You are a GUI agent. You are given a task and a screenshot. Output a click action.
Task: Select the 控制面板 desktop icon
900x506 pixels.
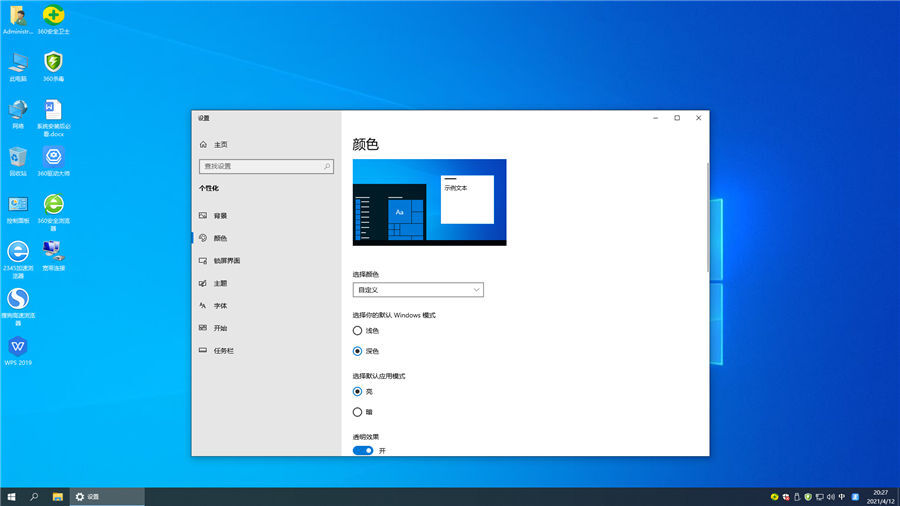[x=18, y=209]
